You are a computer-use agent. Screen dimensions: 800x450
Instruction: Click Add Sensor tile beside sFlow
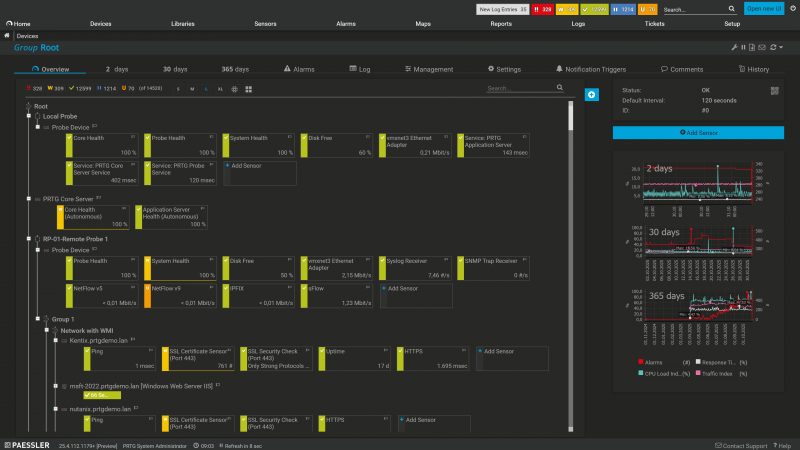tap(416, 296)
